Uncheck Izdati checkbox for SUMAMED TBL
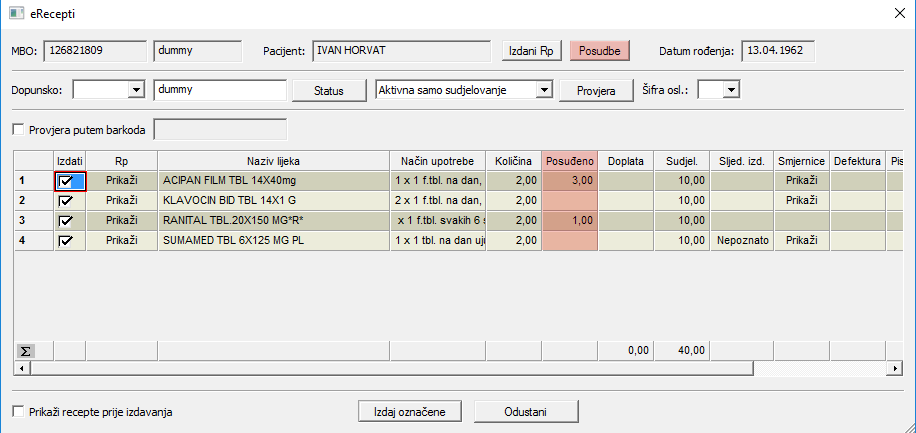Image resolution: width=916 pixels, height=433 pixels. tap(65, 241)
